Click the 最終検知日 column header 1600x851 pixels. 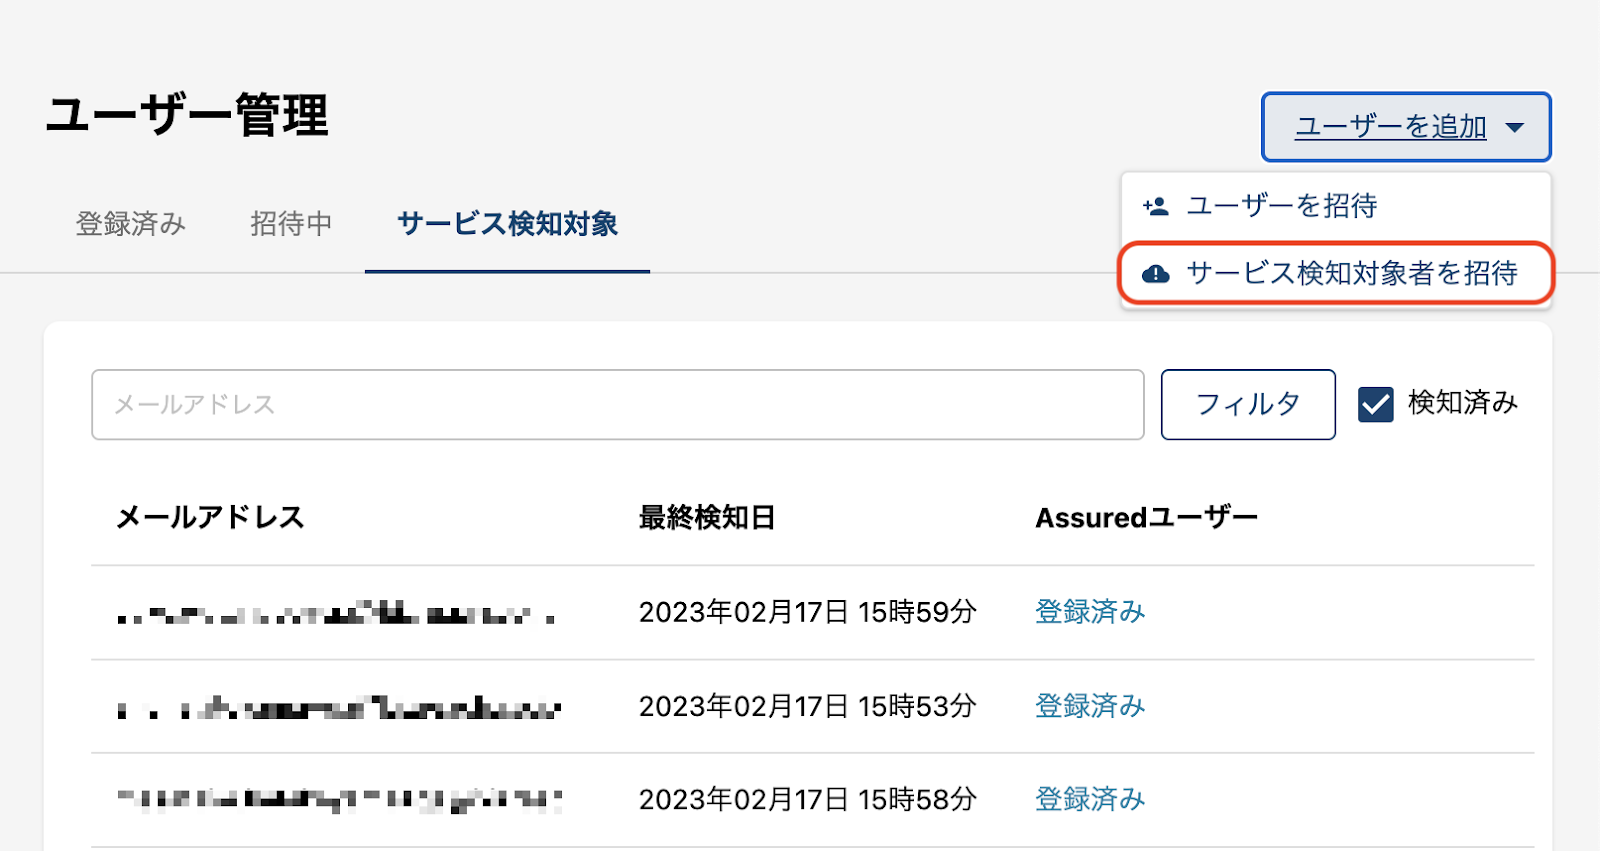(x=707, y=517)
